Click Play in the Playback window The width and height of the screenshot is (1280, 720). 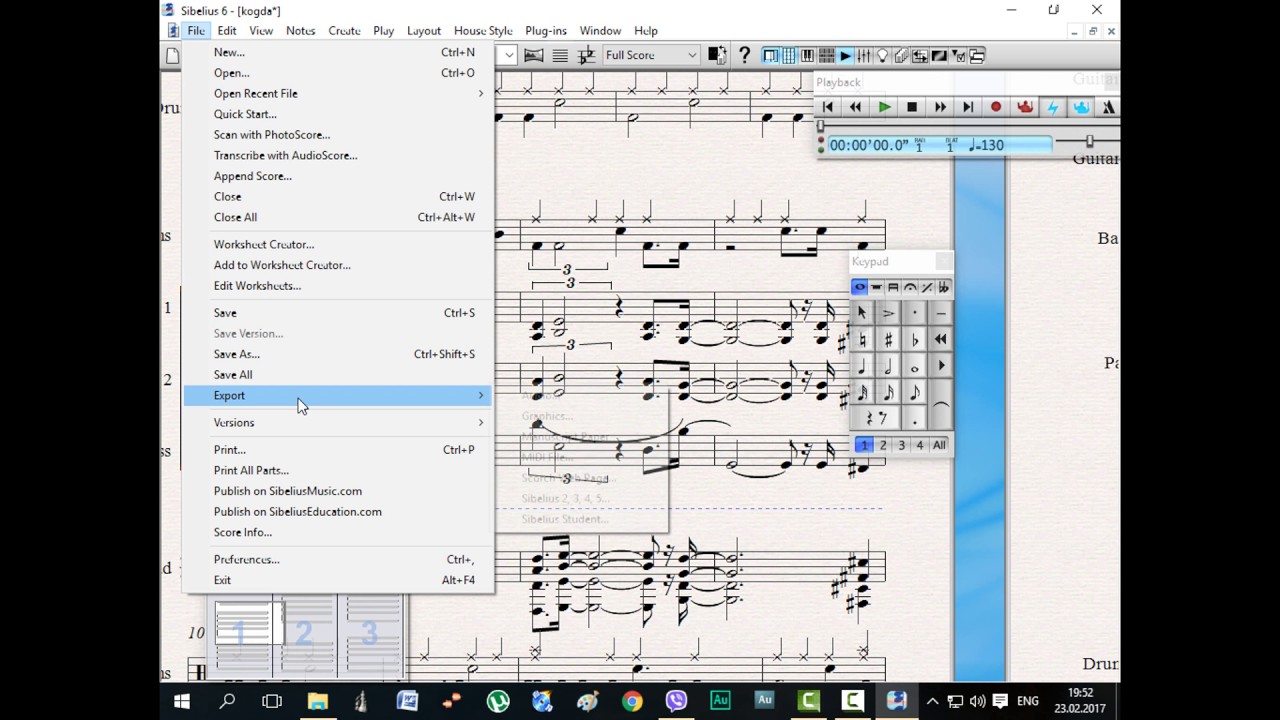coord(884,107)
